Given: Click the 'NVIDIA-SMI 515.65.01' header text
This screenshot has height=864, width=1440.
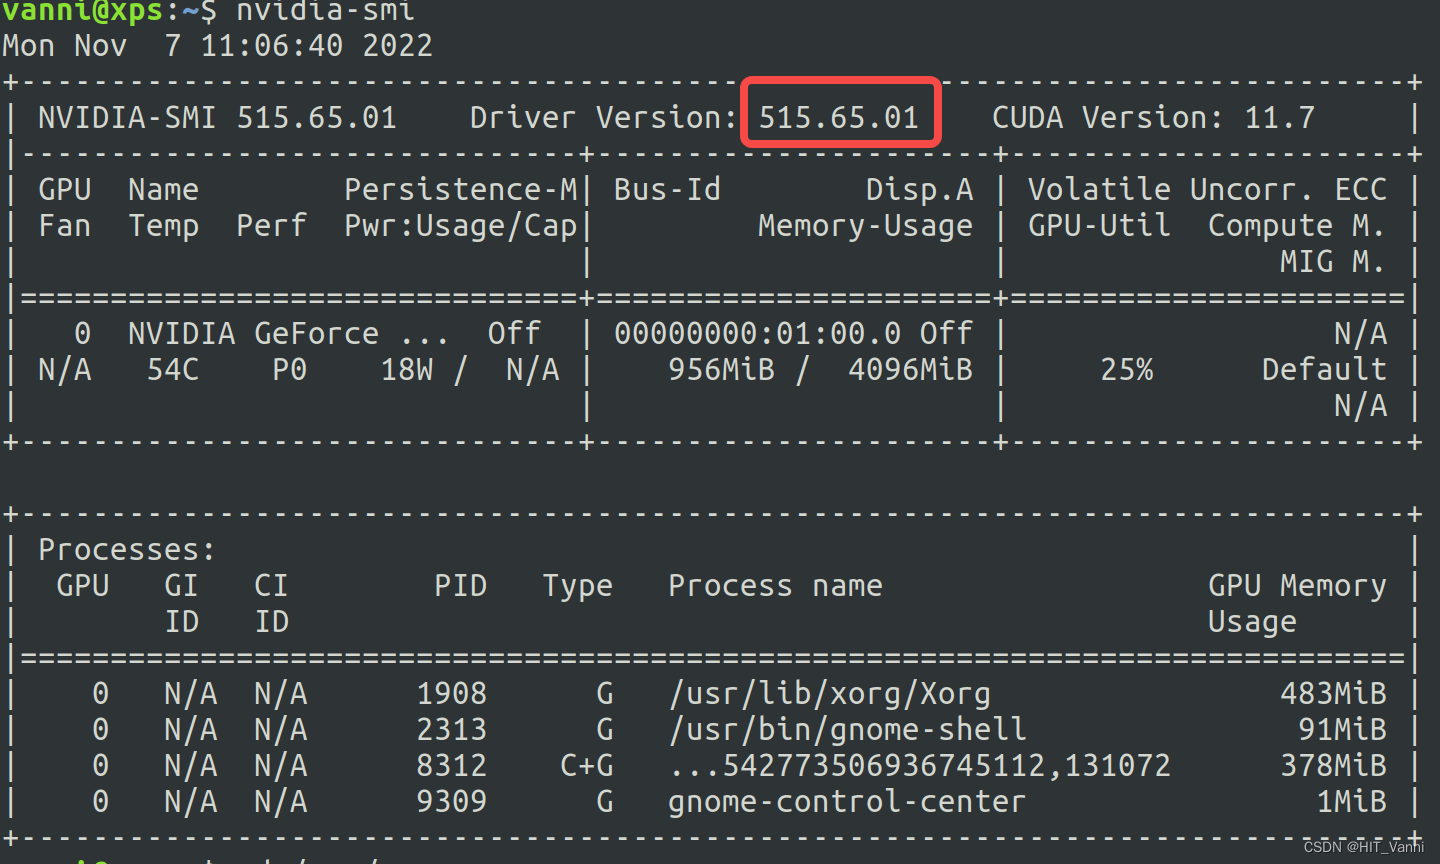Looking at the screenshot, I should click(x=217, y=118).
